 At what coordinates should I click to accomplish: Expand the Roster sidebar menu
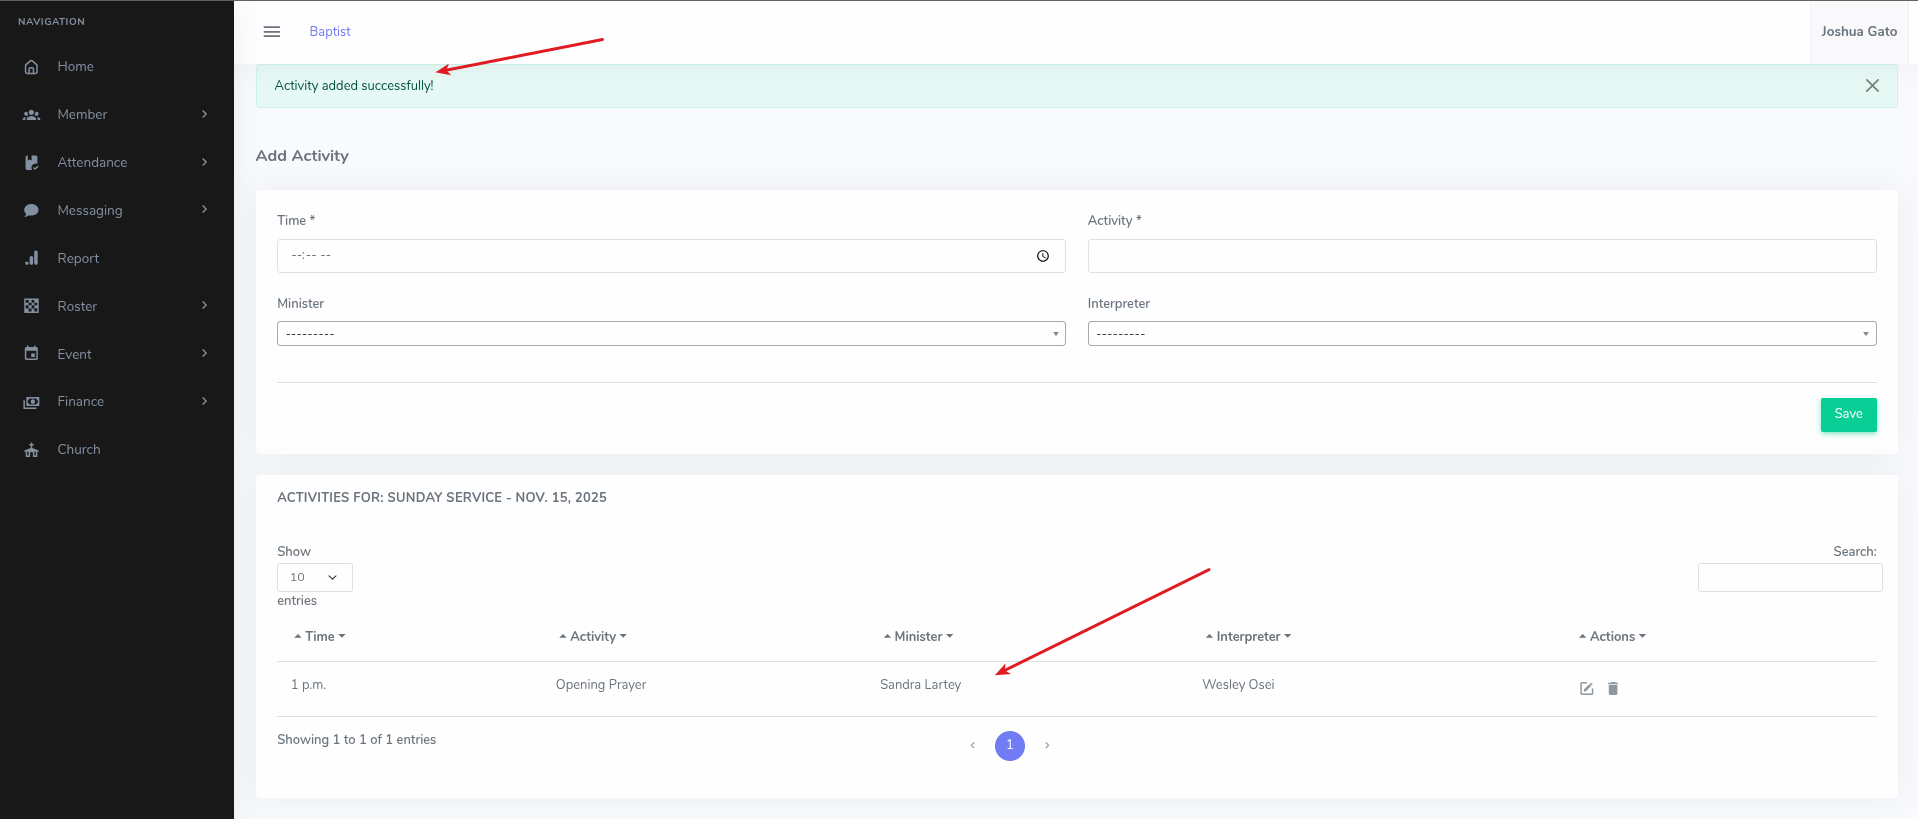click(116, 306)
